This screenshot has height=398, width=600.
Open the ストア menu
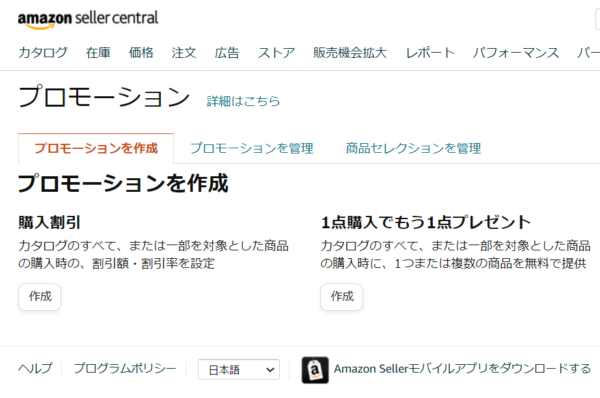pos(276,52)
